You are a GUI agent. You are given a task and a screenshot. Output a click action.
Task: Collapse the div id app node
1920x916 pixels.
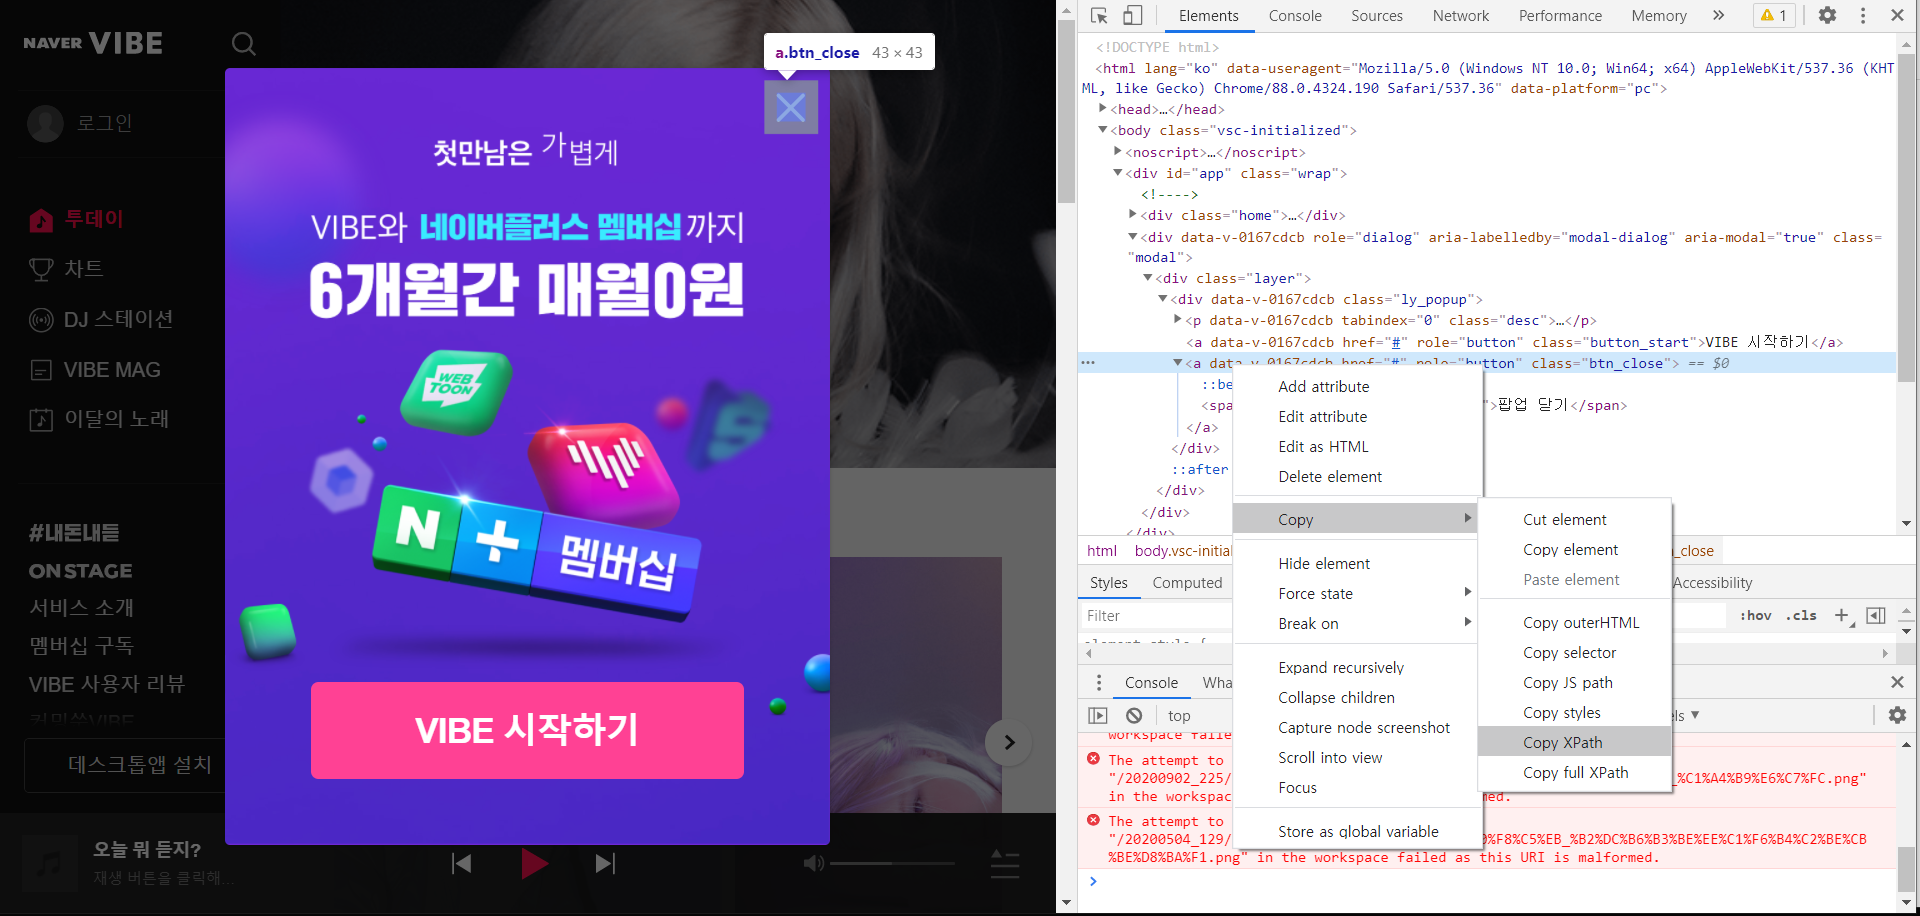pos(1118,173)
